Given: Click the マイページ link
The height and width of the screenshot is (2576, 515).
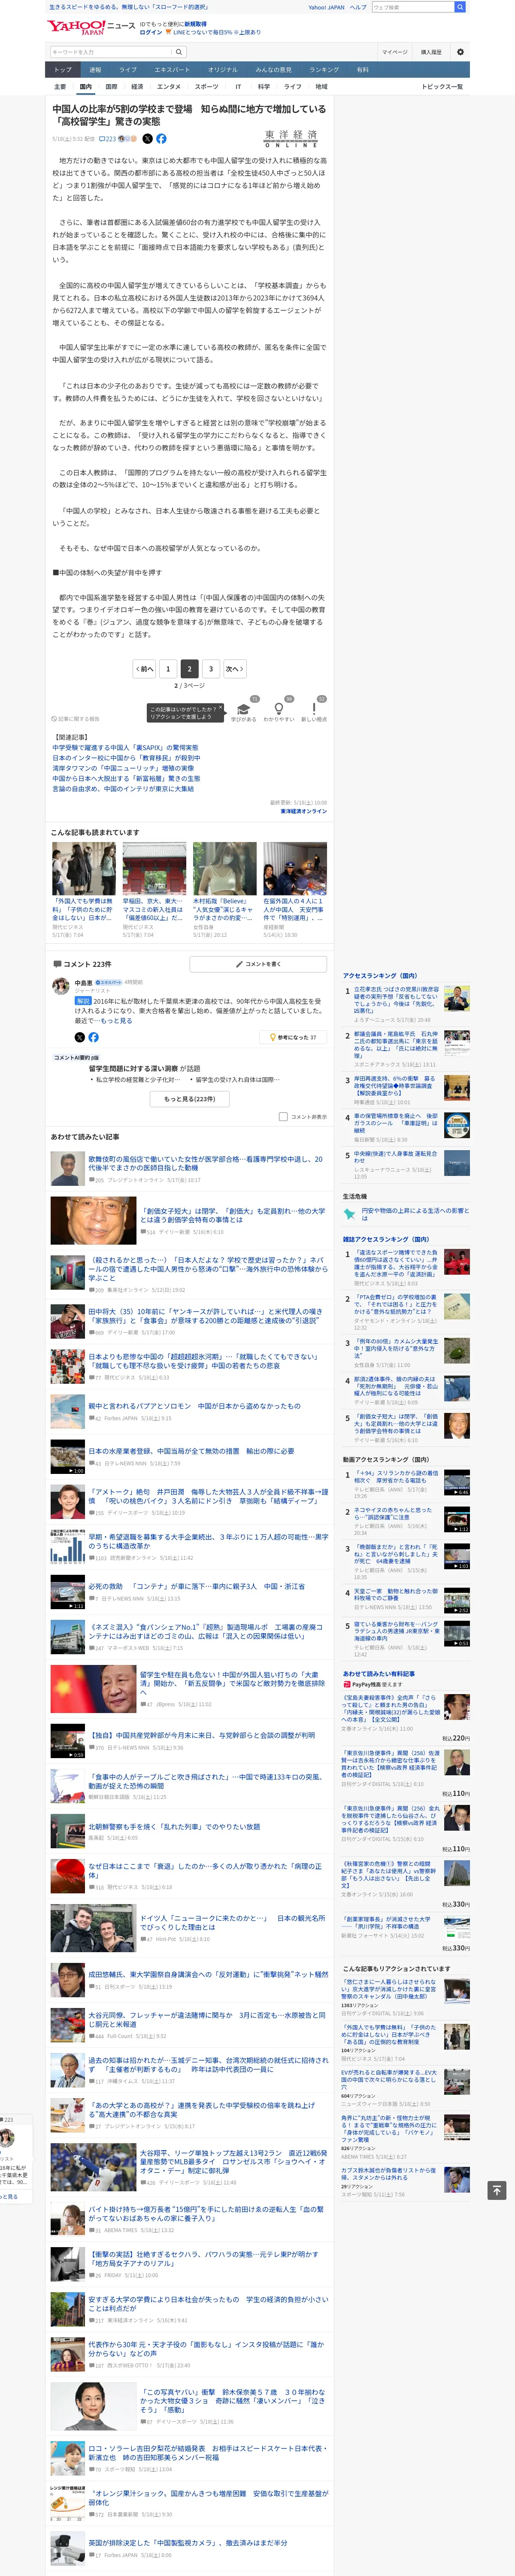Looking at the screenshot, I should click(x=394, y=52).
